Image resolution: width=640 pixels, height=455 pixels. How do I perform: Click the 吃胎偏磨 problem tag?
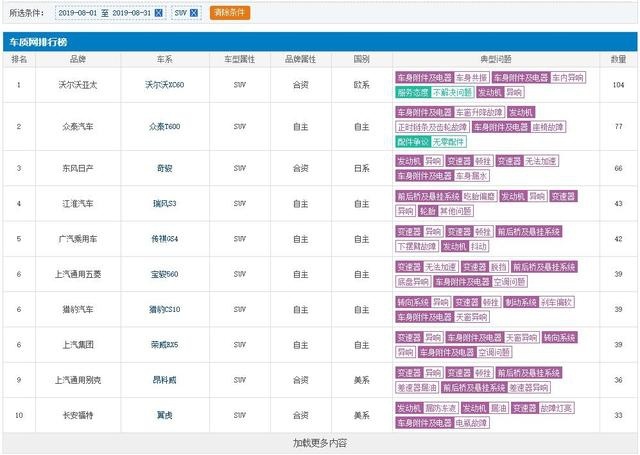479,196
